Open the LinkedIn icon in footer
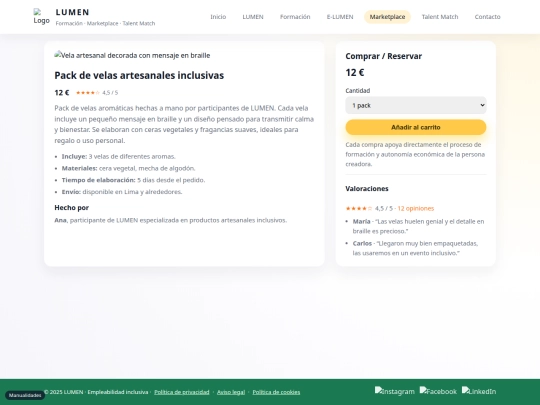The image size is (540, 405). point(479,391)
